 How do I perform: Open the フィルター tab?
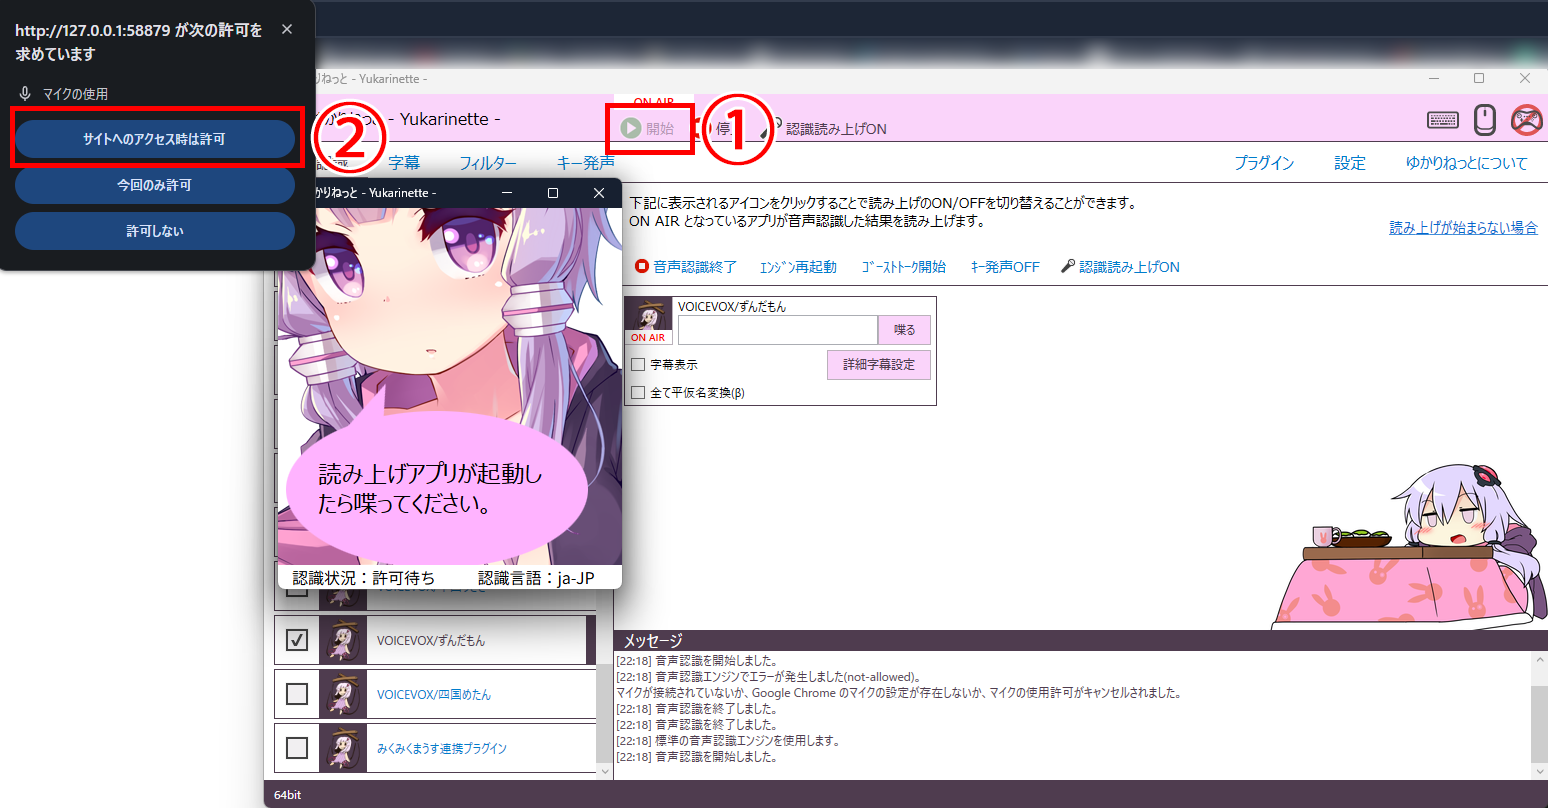pos(488,163)
